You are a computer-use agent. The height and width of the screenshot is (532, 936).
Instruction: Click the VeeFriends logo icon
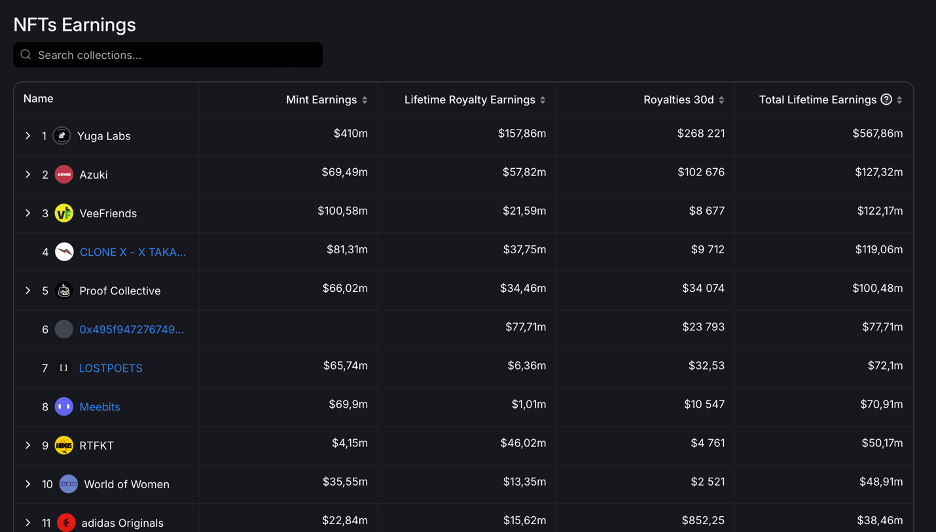pyautogui.click(x=64, y=213)
